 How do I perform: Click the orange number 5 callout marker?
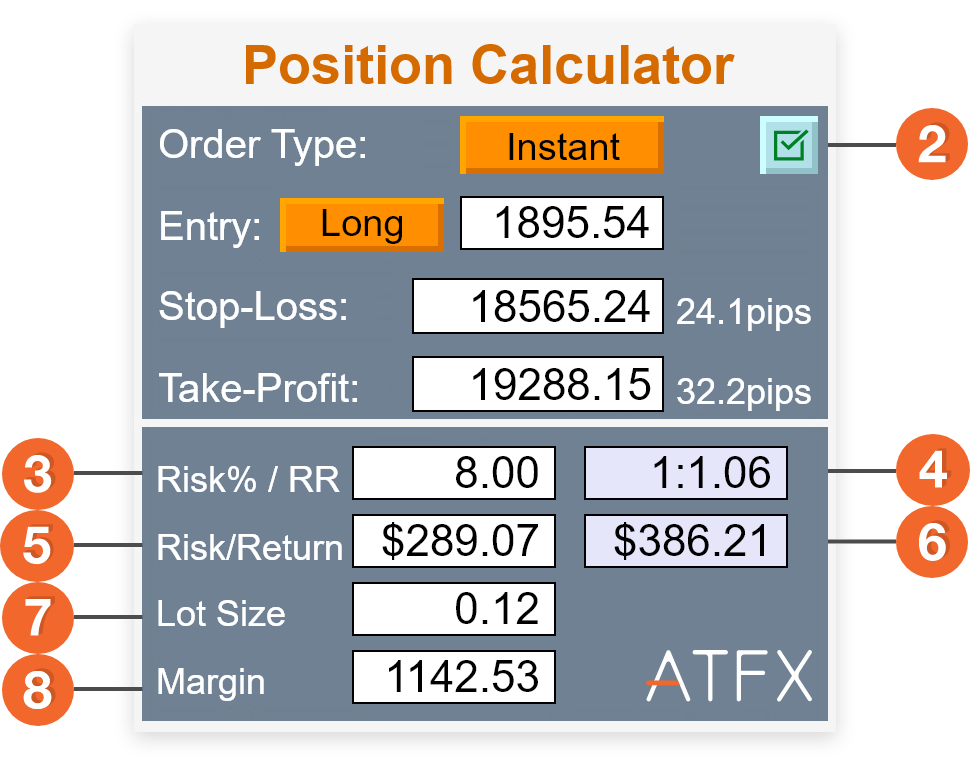37,545
